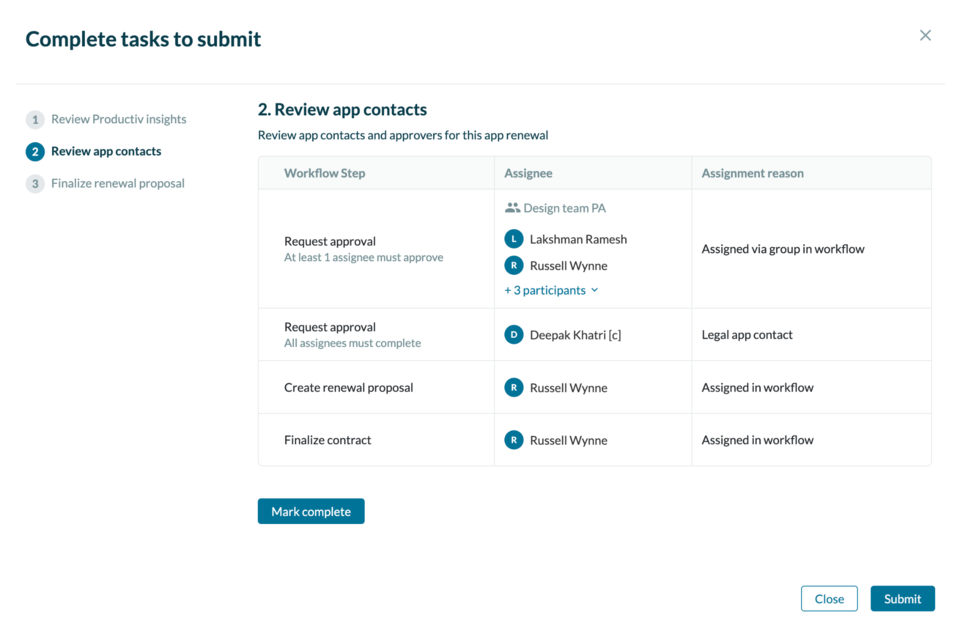The image size is (960, 630).
Task: Click the Workflow Step column header
Action: [x=324, y=173]
